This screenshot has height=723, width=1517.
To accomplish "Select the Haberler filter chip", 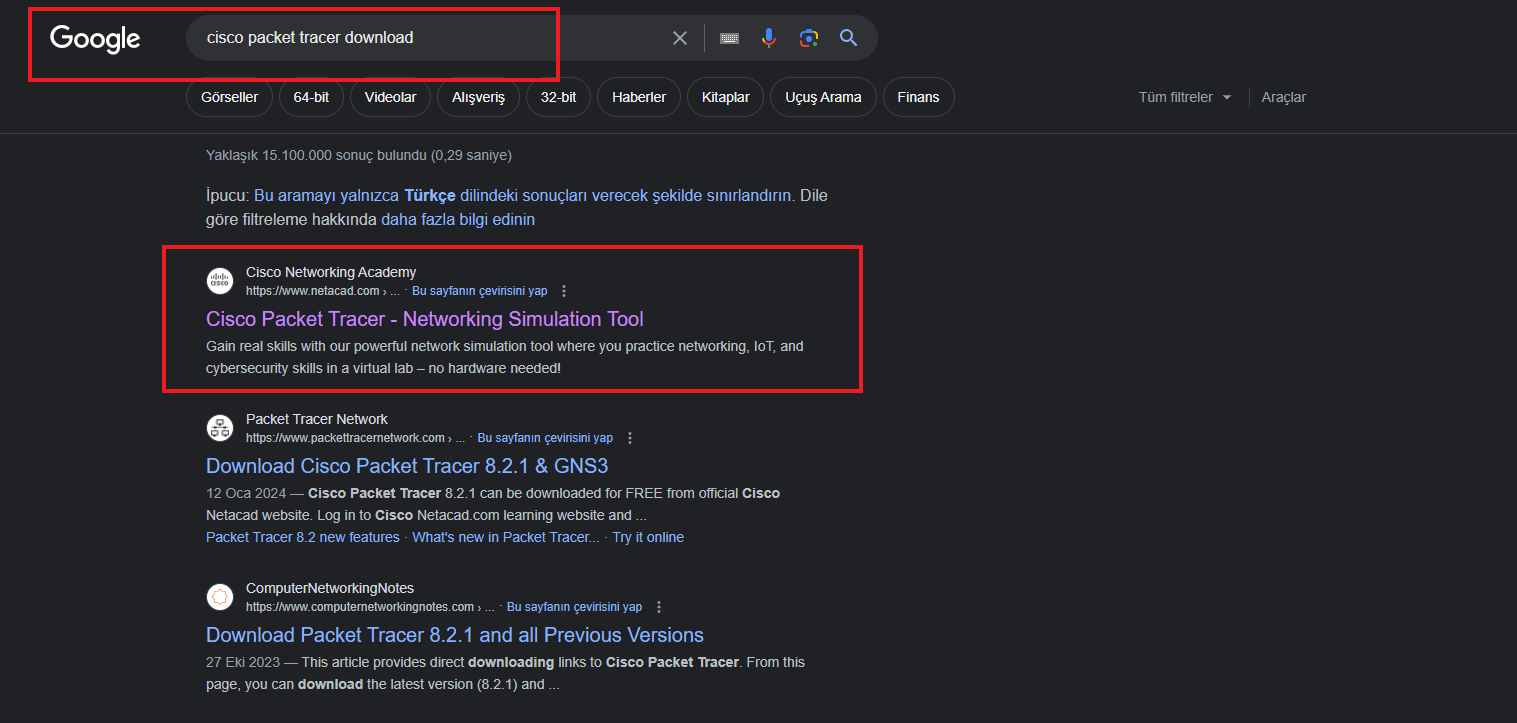I will point(639,97).
